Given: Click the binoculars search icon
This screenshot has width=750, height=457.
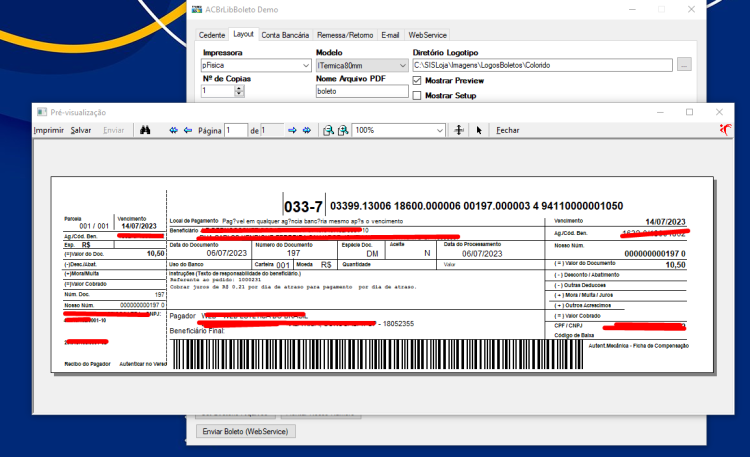Looking at the screenshot, I should [145, 130].
